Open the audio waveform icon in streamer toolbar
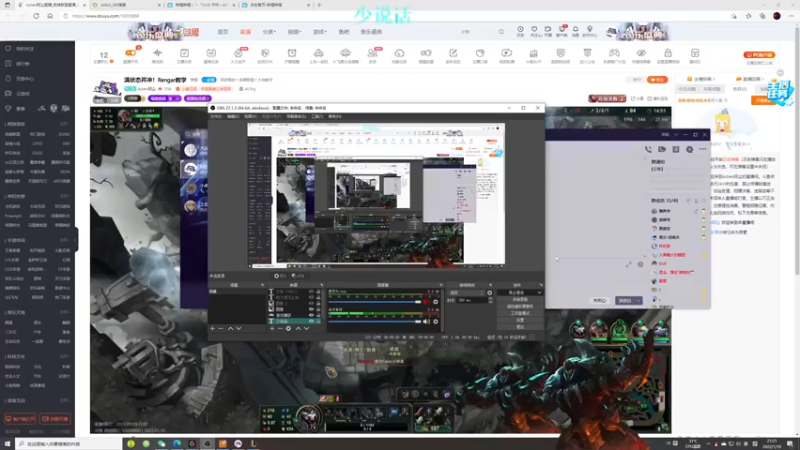Viewport: 800px width, 450px height. coord(158,53)
